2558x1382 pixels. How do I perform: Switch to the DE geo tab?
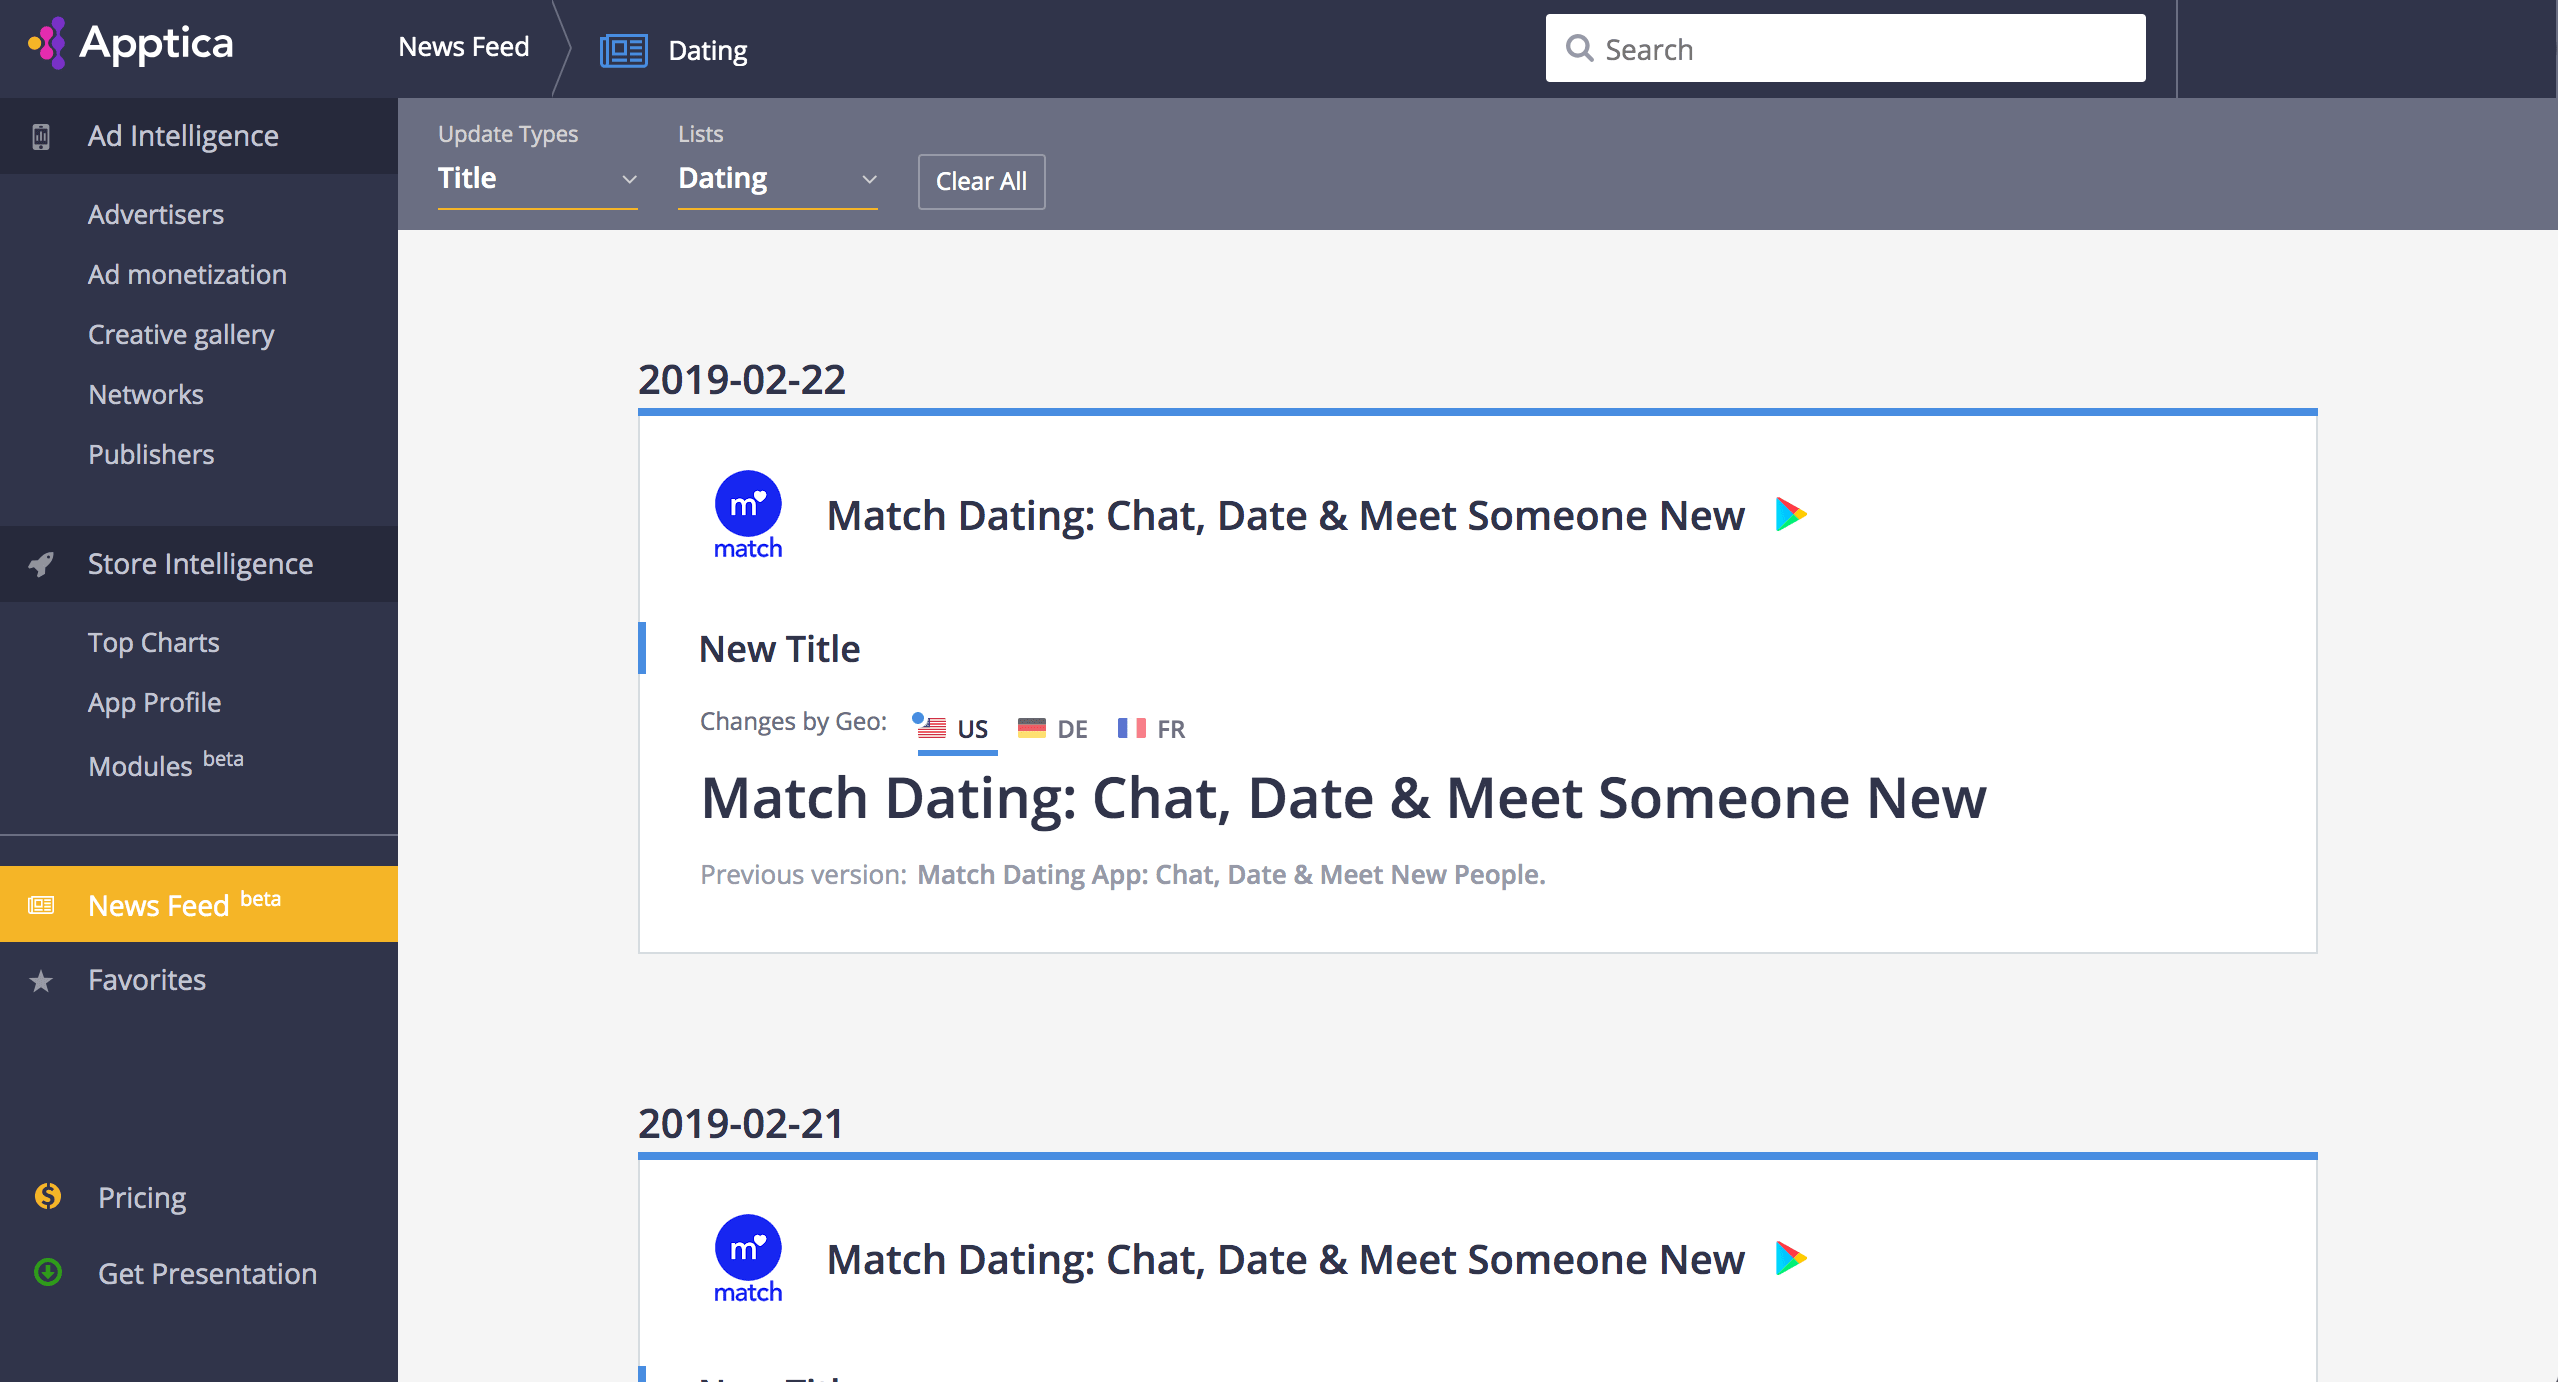coord(1053,729)
